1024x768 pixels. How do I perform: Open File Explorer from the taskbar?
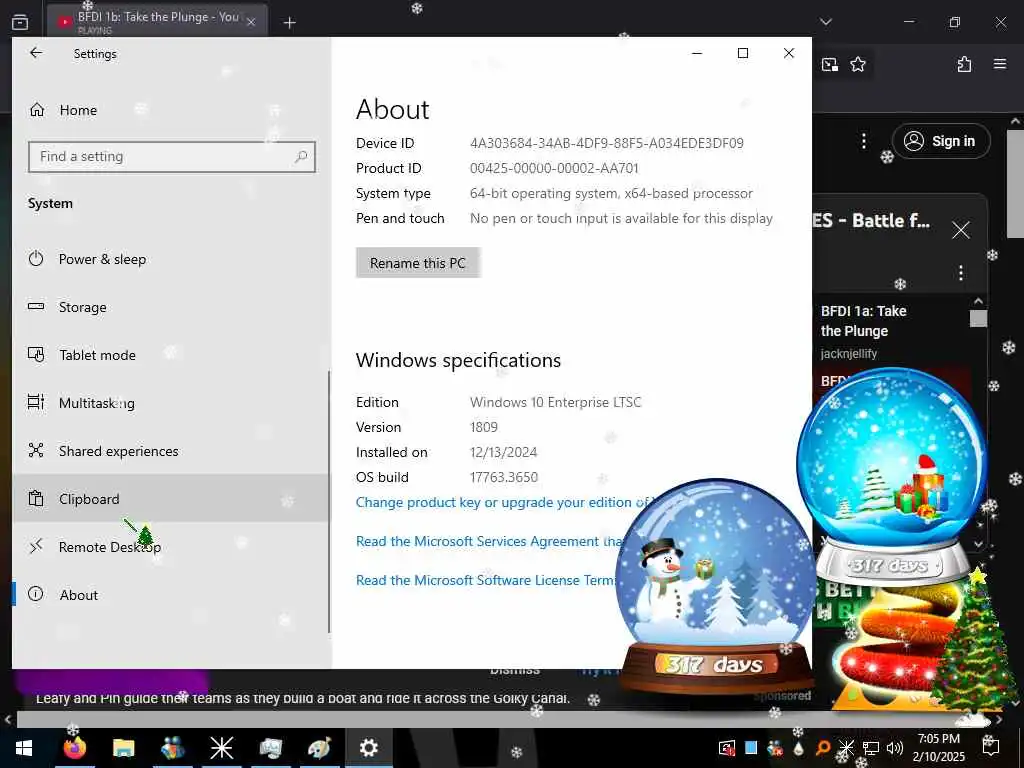123,748
